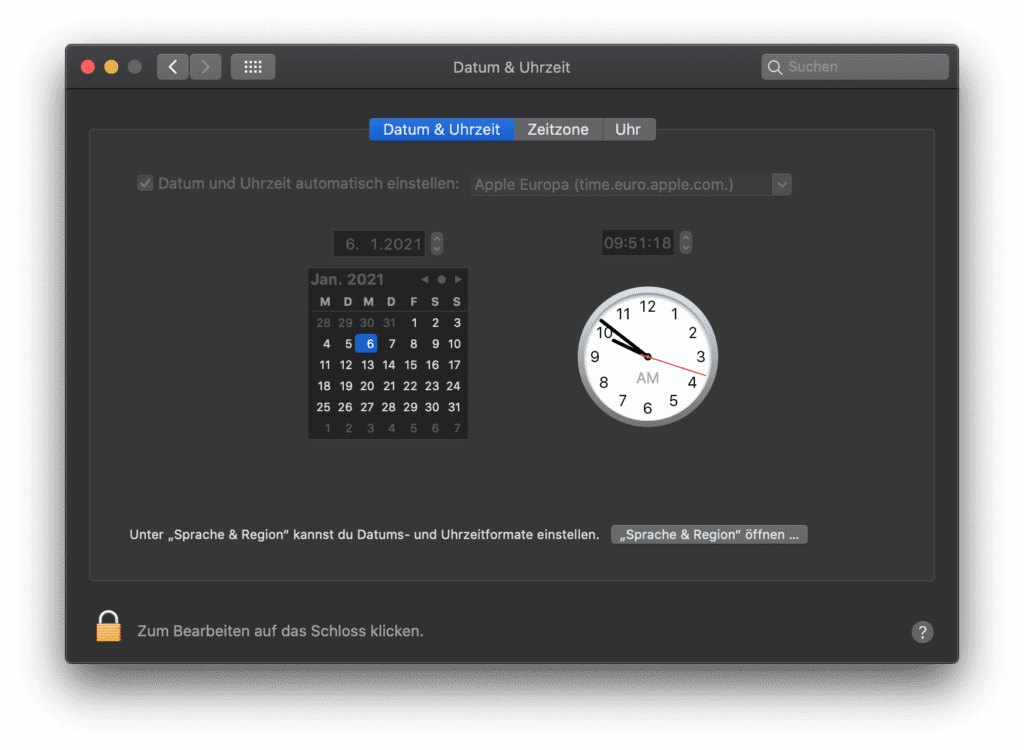Open the help question mark

pyautogui.click(x=922, y=632)
